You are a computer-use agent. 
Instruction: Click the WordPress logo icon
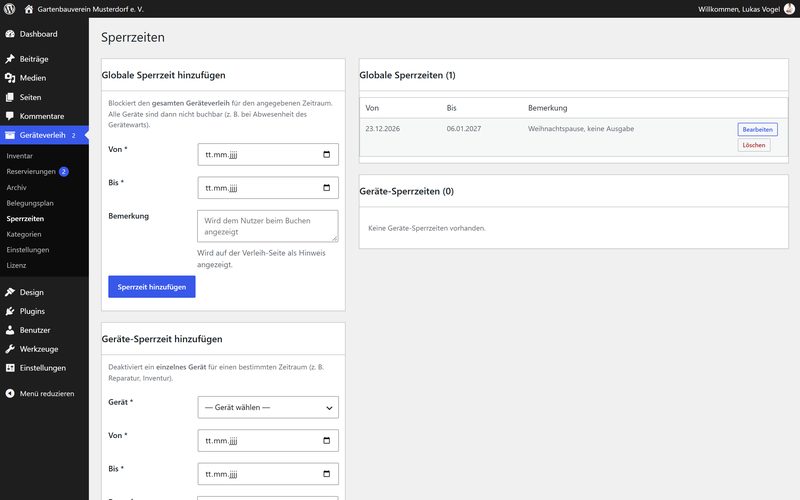[x=10, y=9]
